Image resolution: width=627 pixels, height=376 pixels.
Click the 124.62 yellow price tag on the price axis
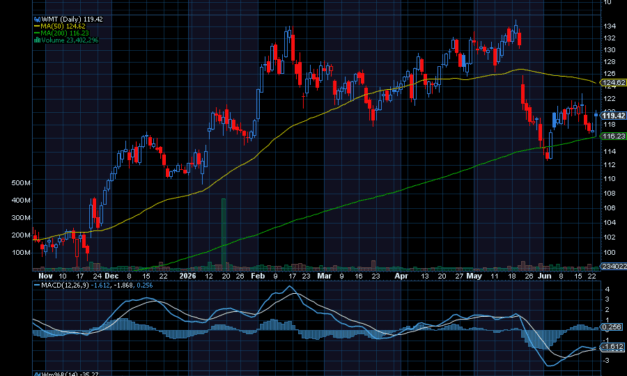(x=614, y=83)
